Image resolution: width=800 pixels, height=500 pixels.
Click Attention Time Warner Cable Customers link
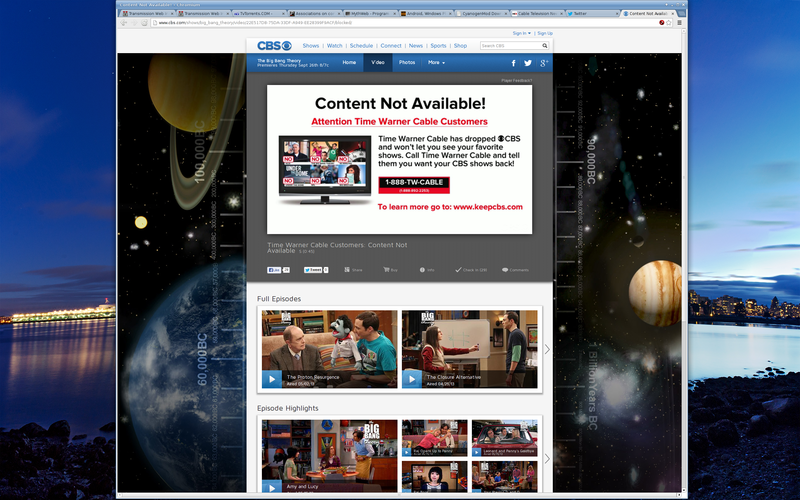[399, 122]
